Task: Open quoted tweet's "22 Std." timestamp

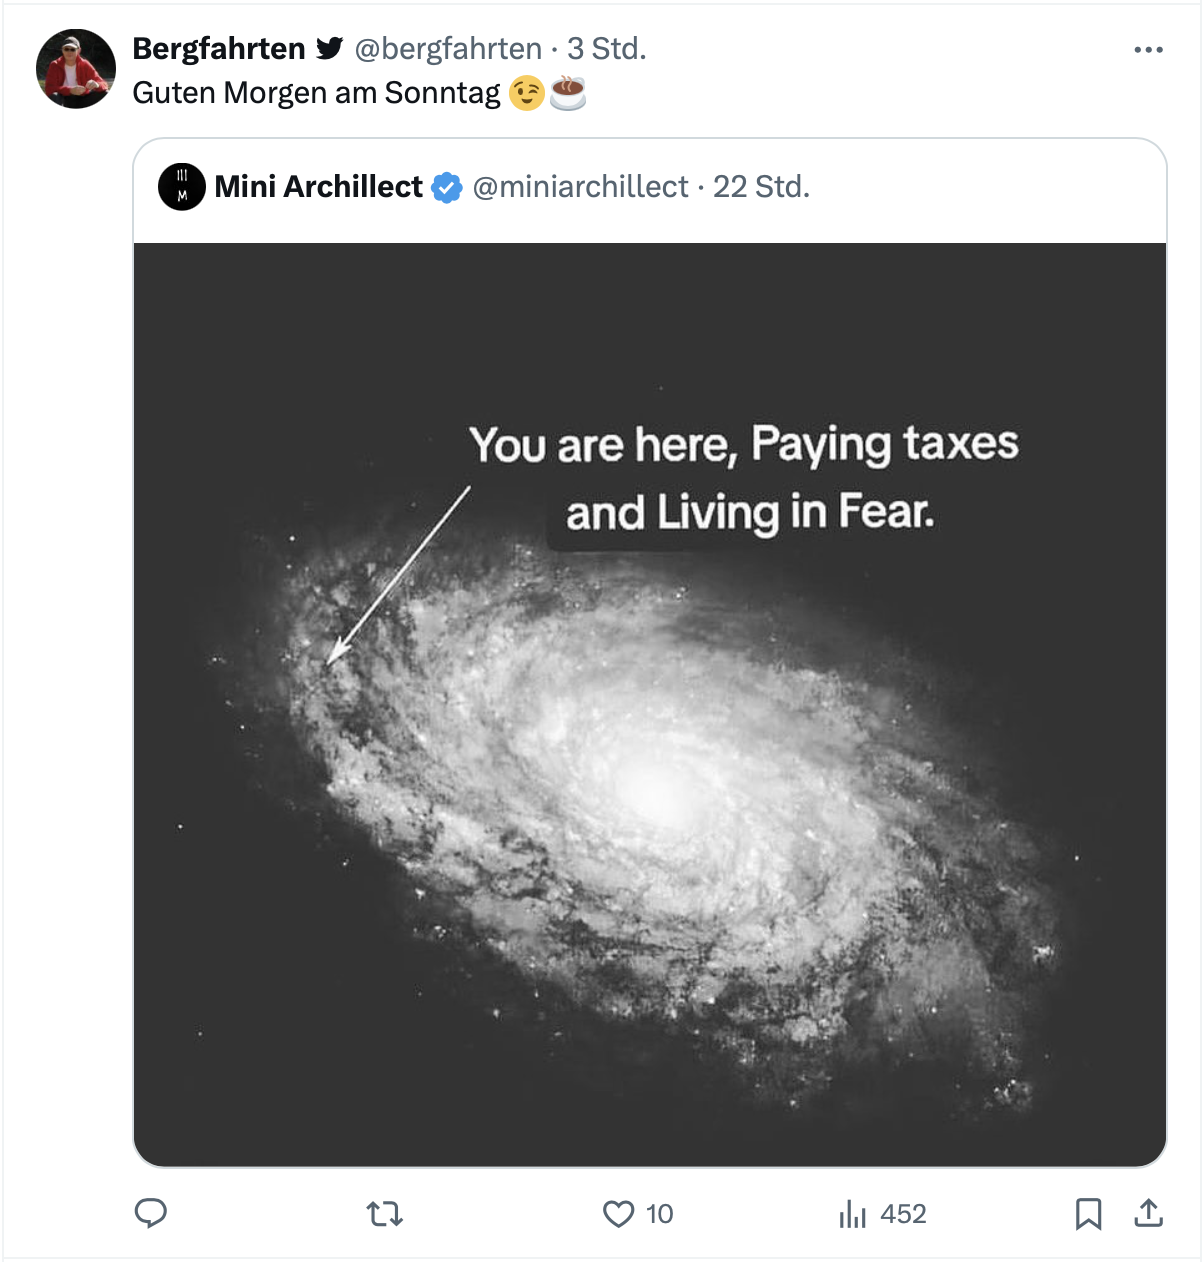Action: tap(761, 187)
